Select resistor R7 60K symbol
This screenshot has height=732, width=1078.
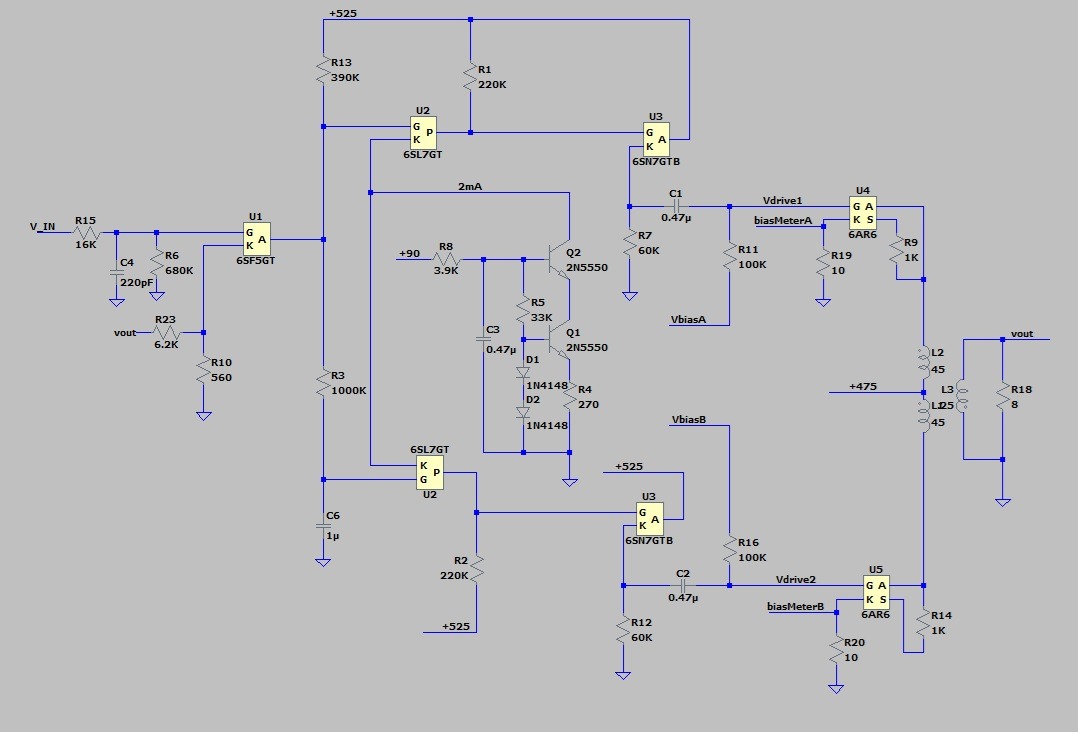click(x=630, y=243)
